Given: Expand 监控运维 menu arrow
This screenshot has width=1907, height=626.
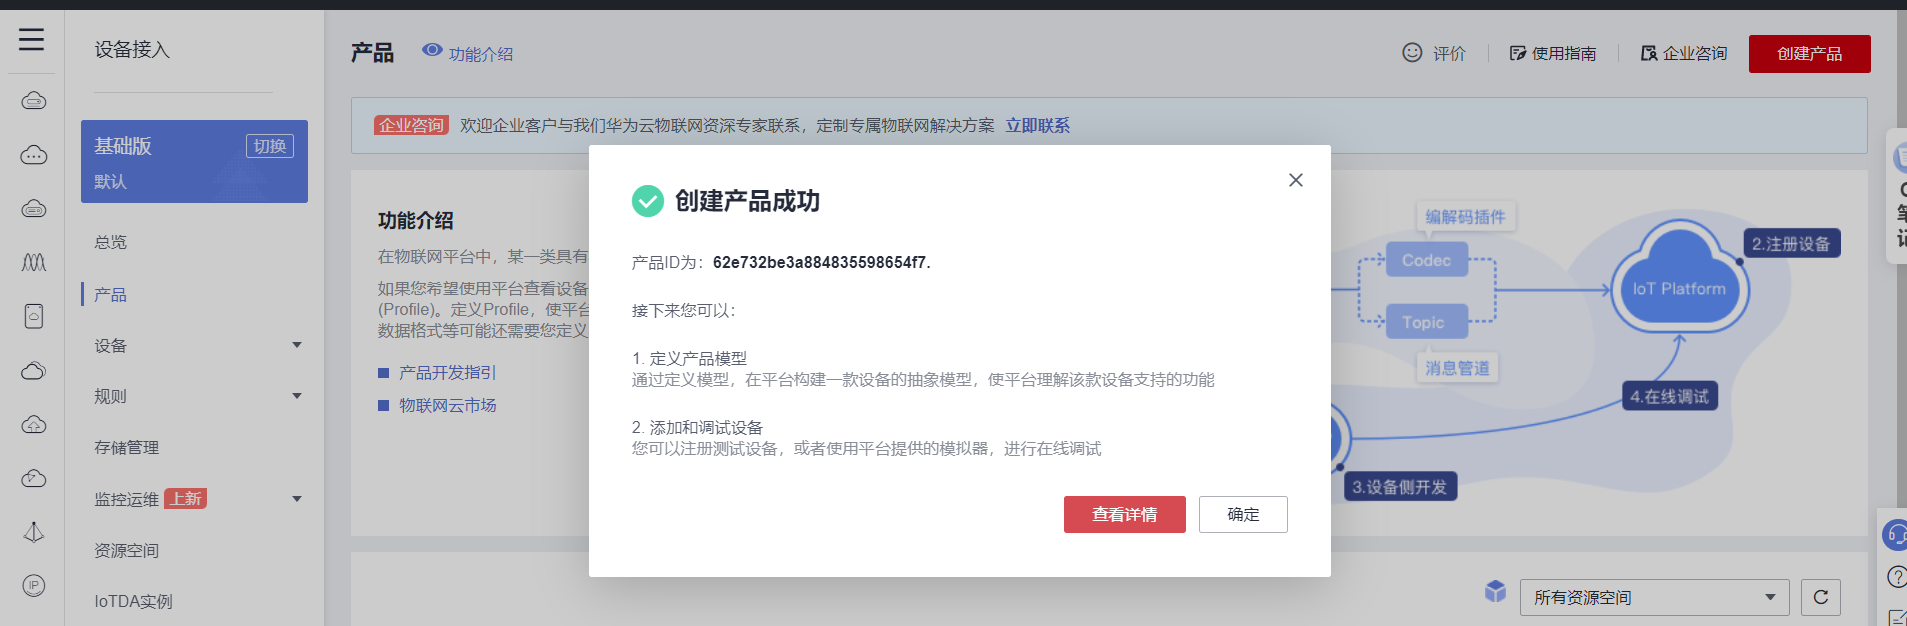Looking at the screenshot, I should click(297, 499).
